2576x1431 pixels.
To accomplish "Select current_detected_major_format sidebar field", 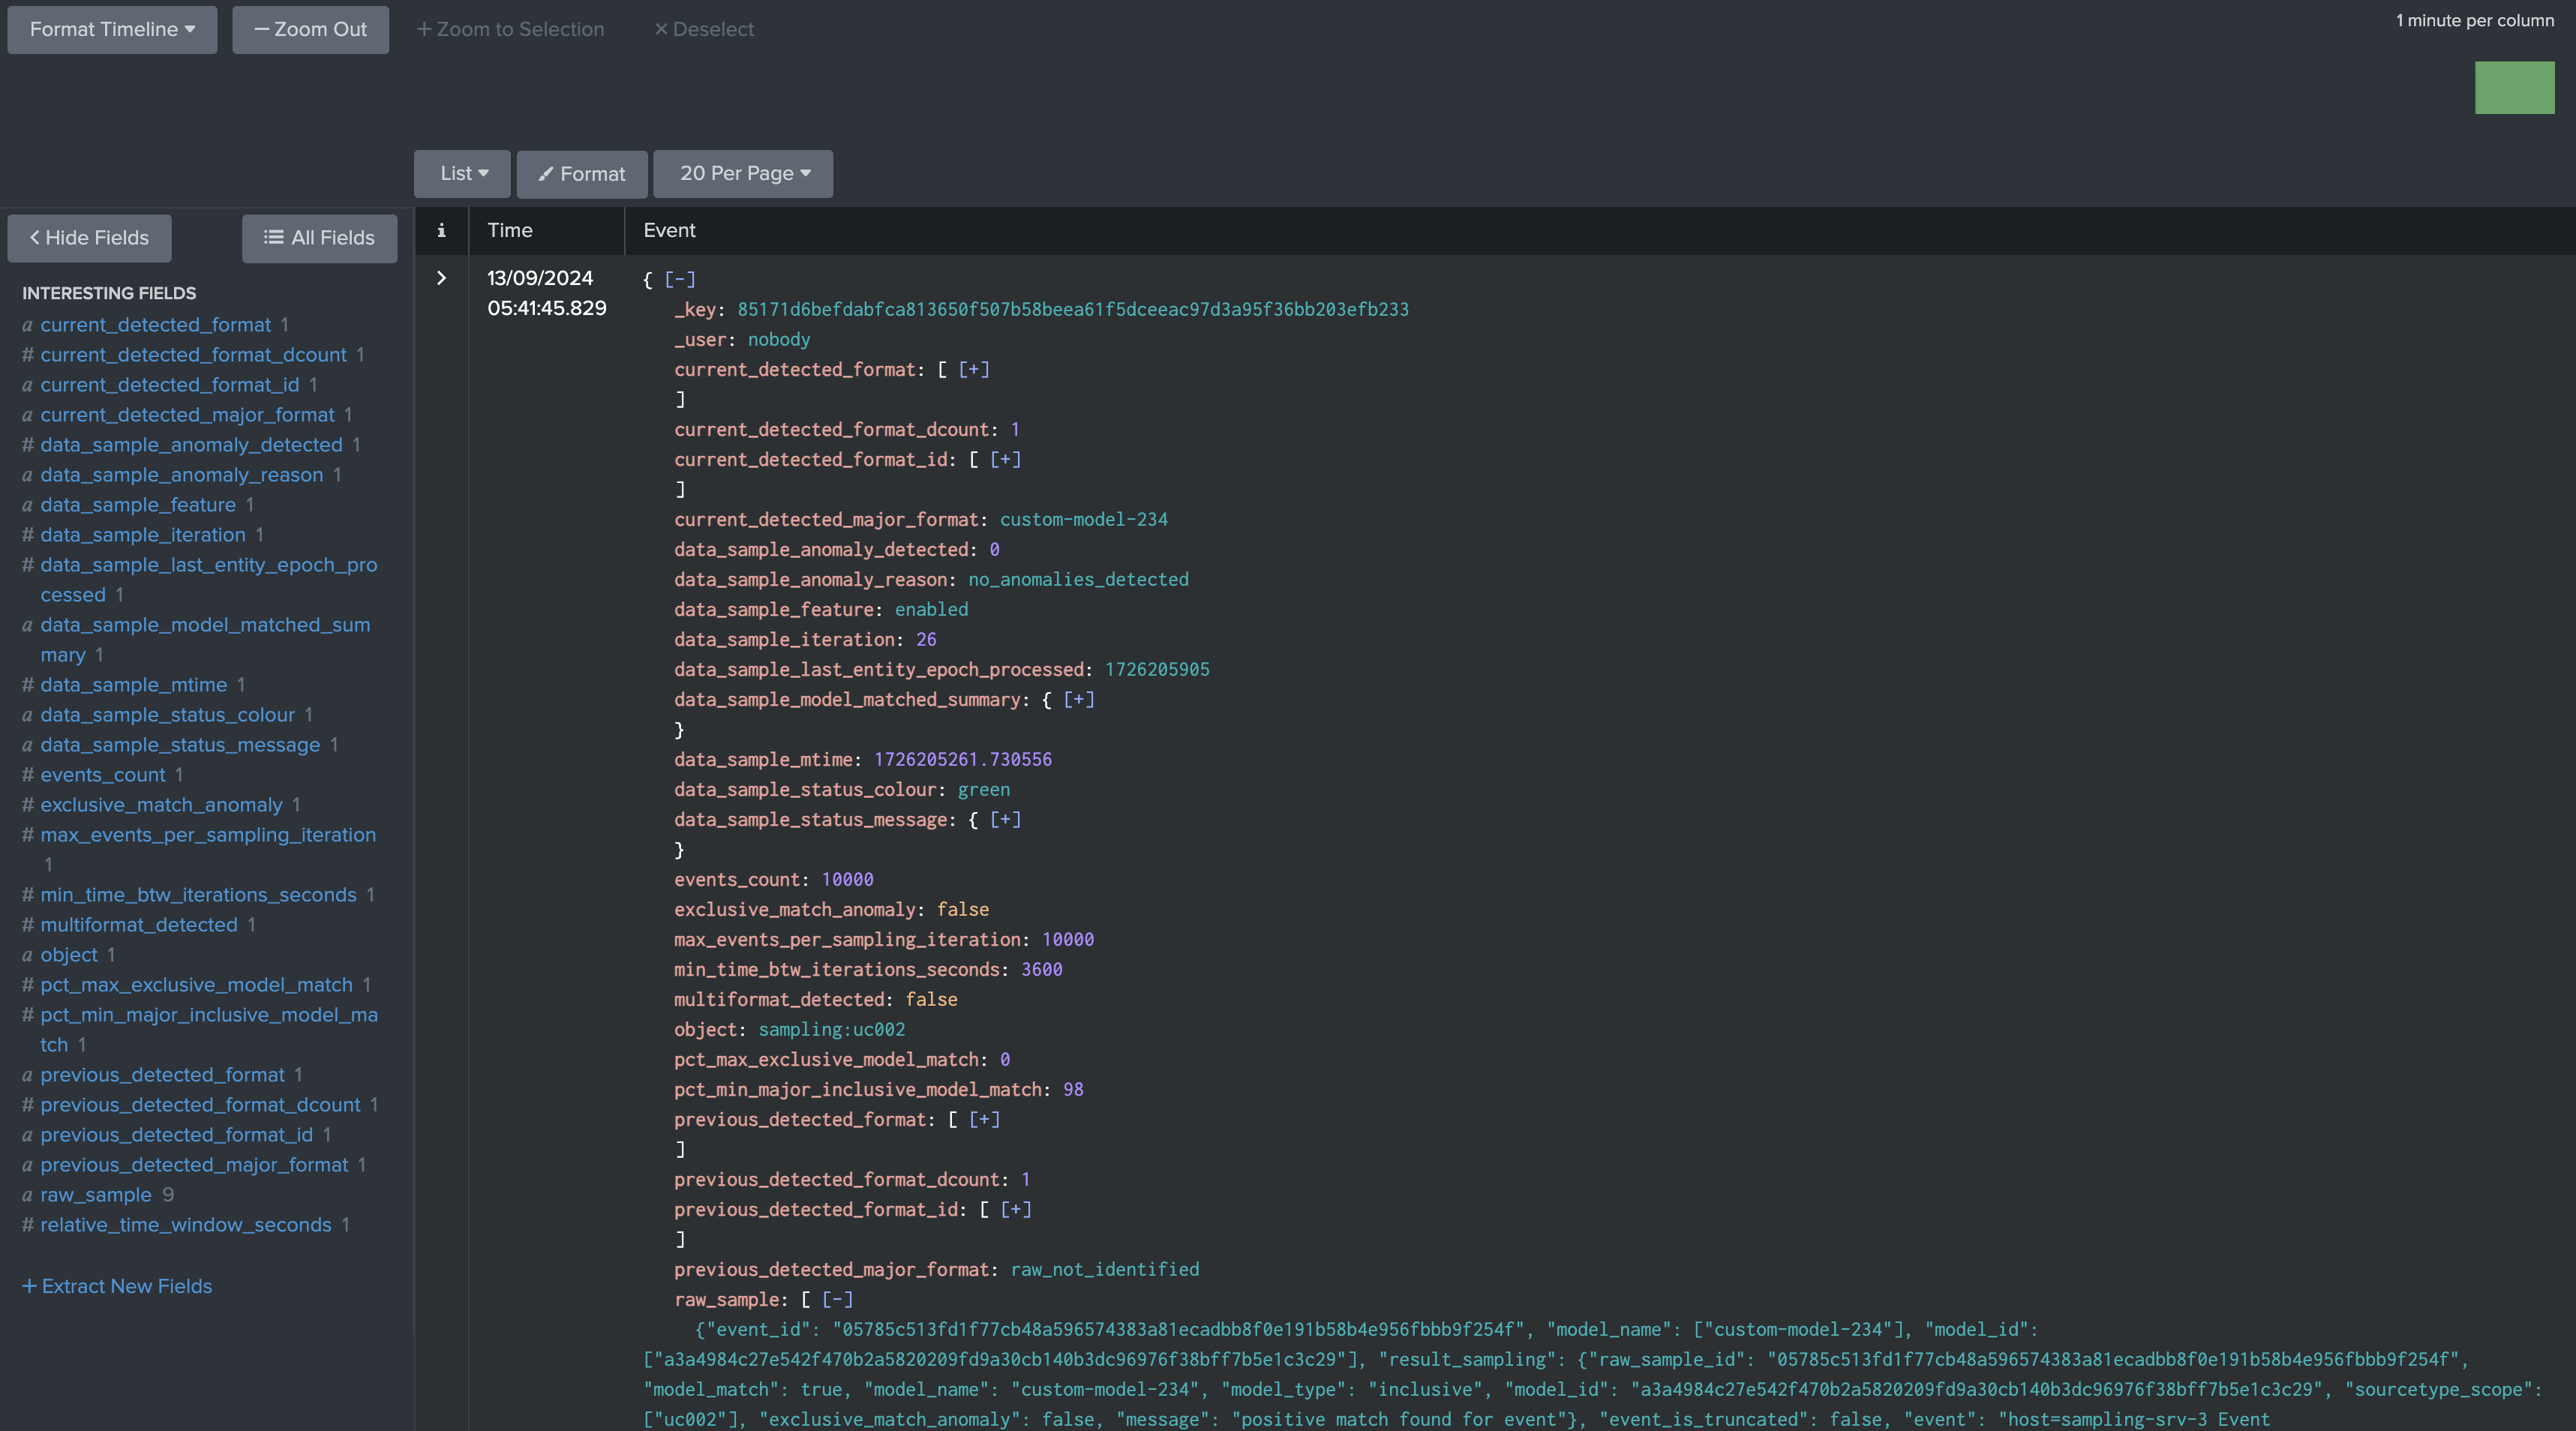I will (187, 415).
